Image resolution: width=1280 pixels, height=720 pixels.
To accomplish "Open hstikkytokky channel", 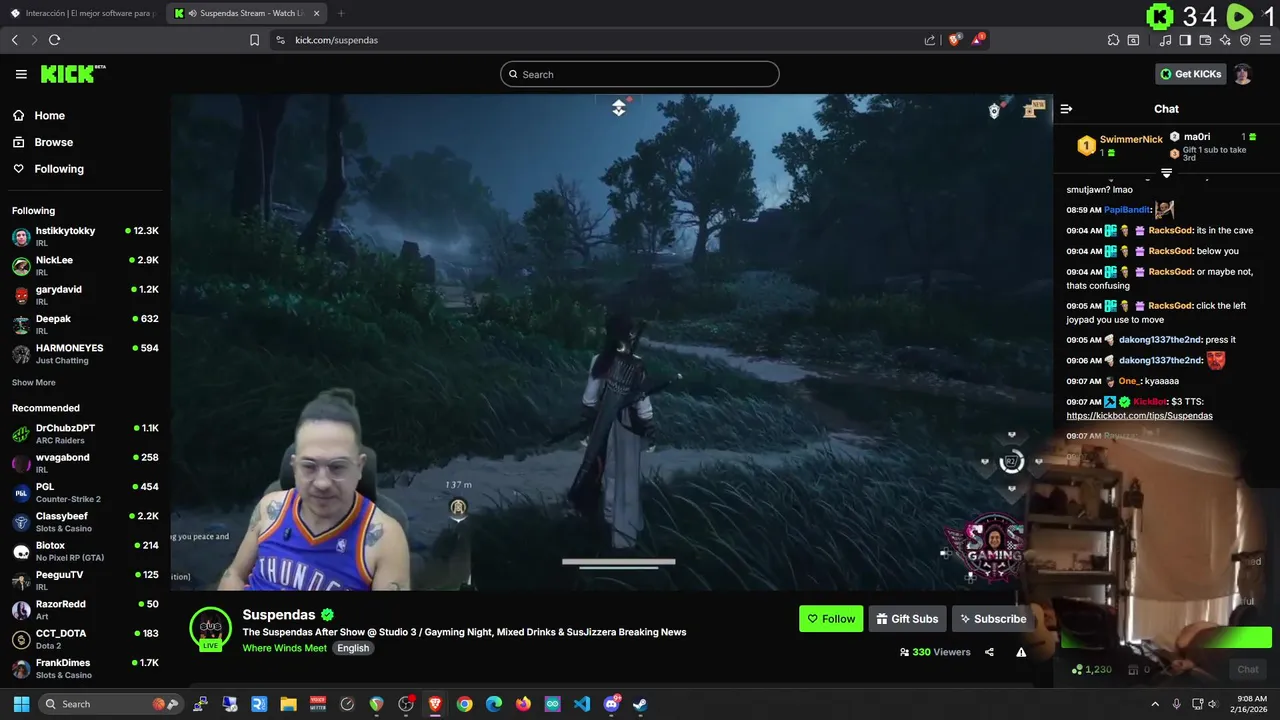I will (85, 237).
